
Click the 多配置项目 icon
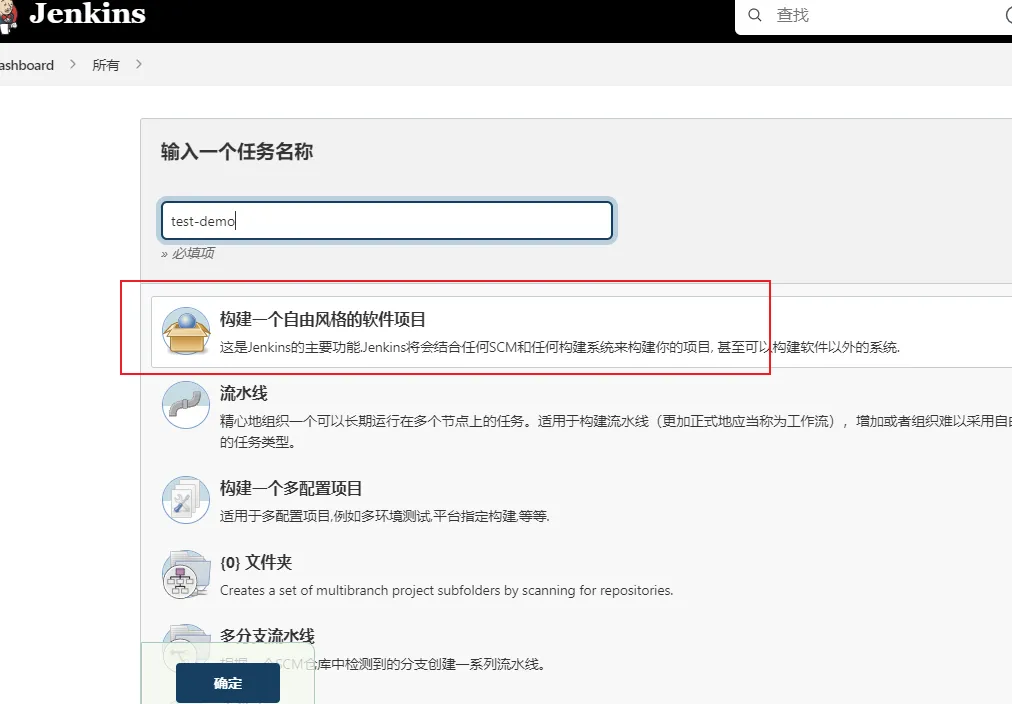186,500
